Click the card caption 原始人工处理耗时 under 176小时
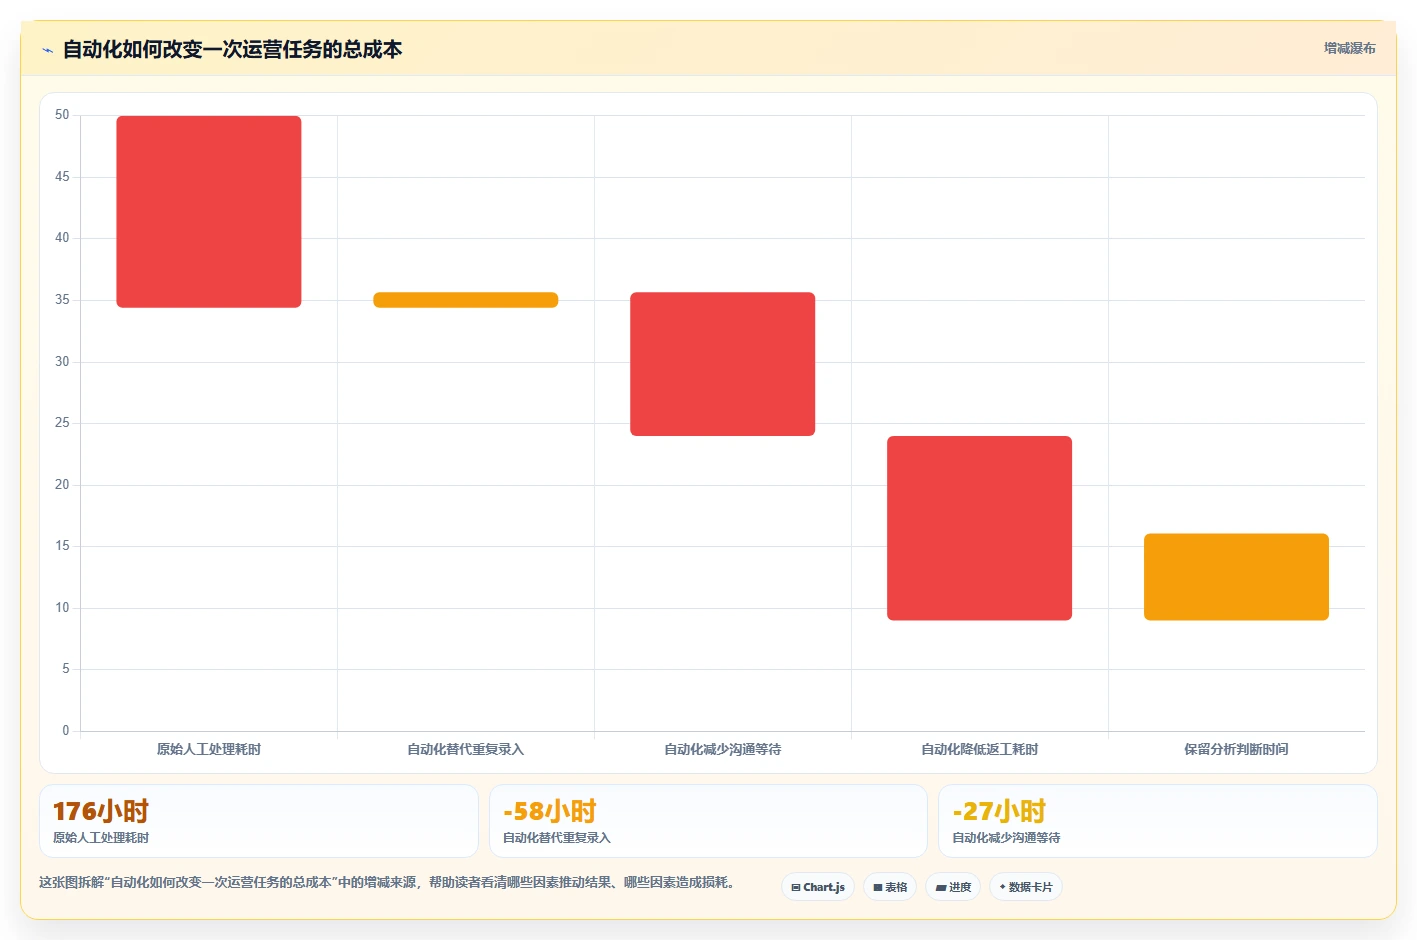The width and height of the screenshot is (1417, 940). tap(101, 838)
